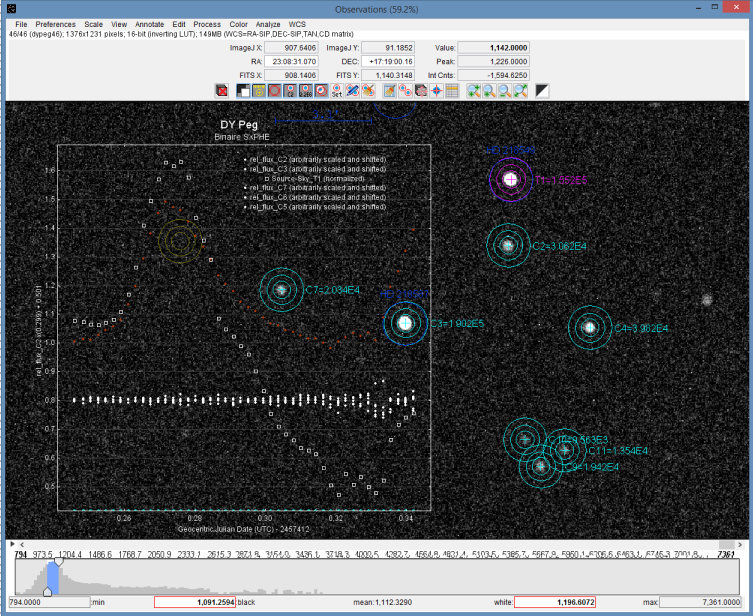Image resolution: width=753 pixels, height=616 pixels.
Task: Click the C9=1.942E4 aperture label
Action: pos(592,467)
